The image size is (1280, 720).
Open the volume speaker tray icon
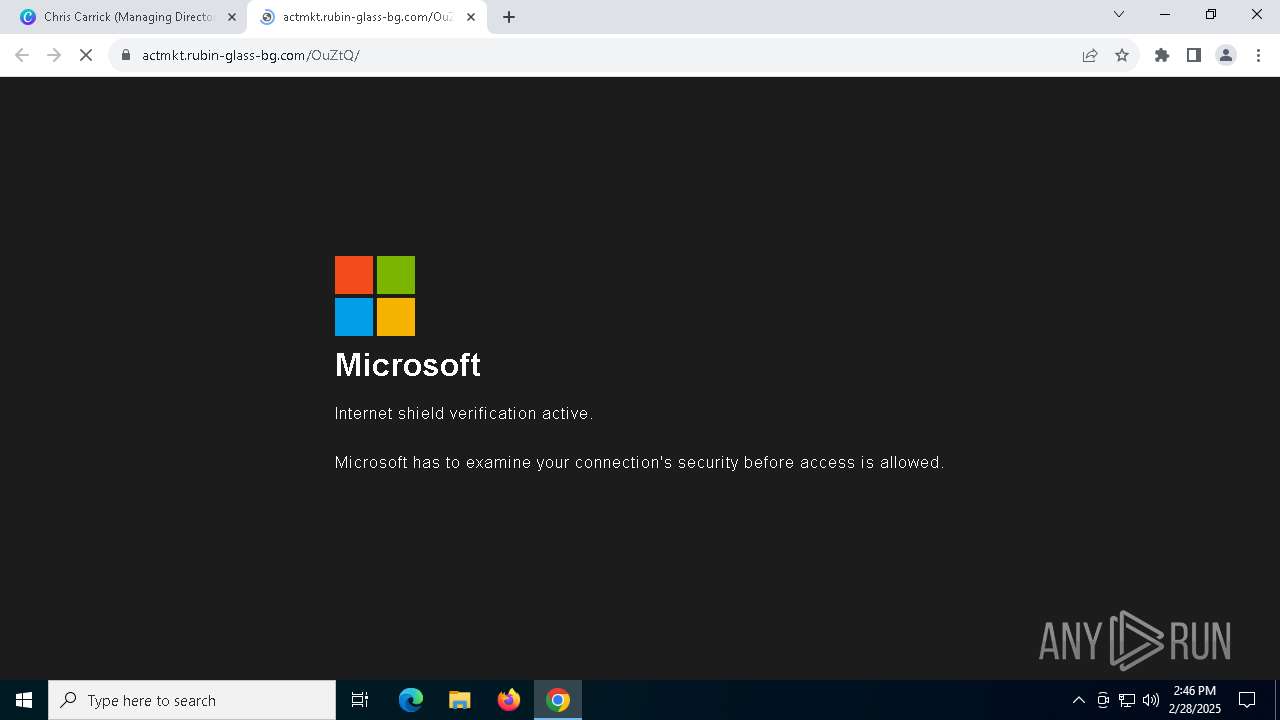point(1151,700)
